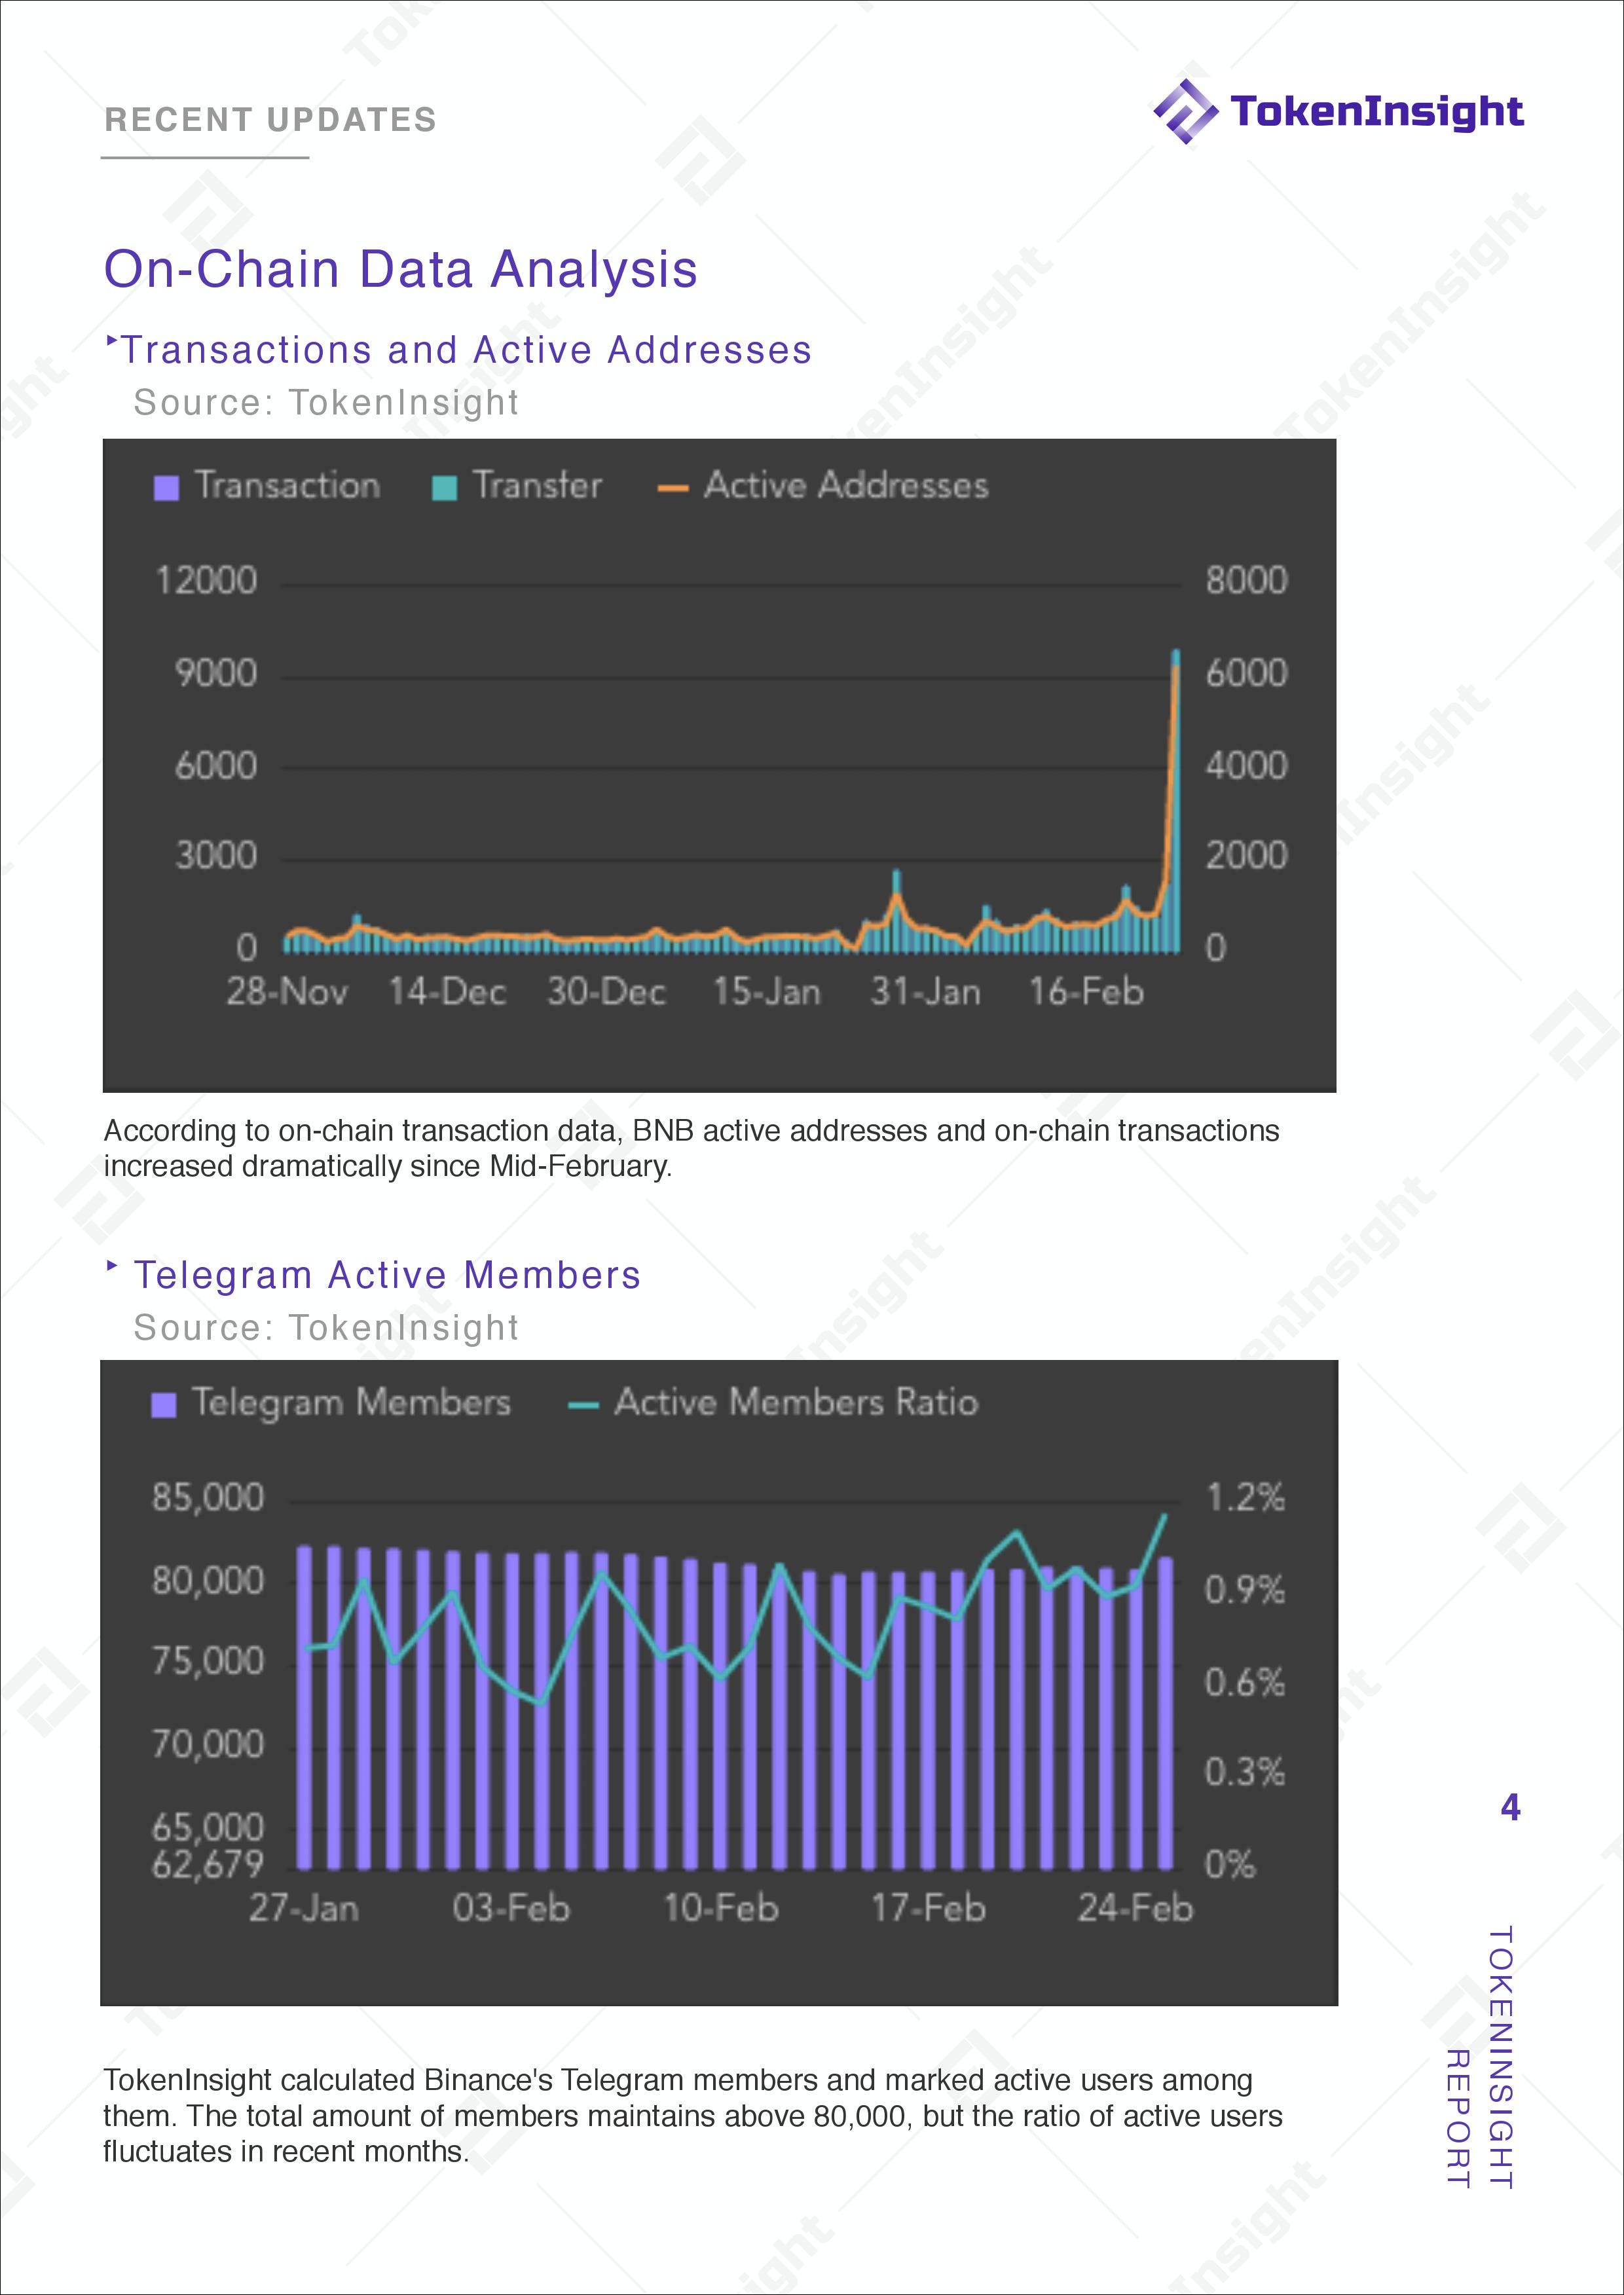Click the 80,000 axis label

208,1581
